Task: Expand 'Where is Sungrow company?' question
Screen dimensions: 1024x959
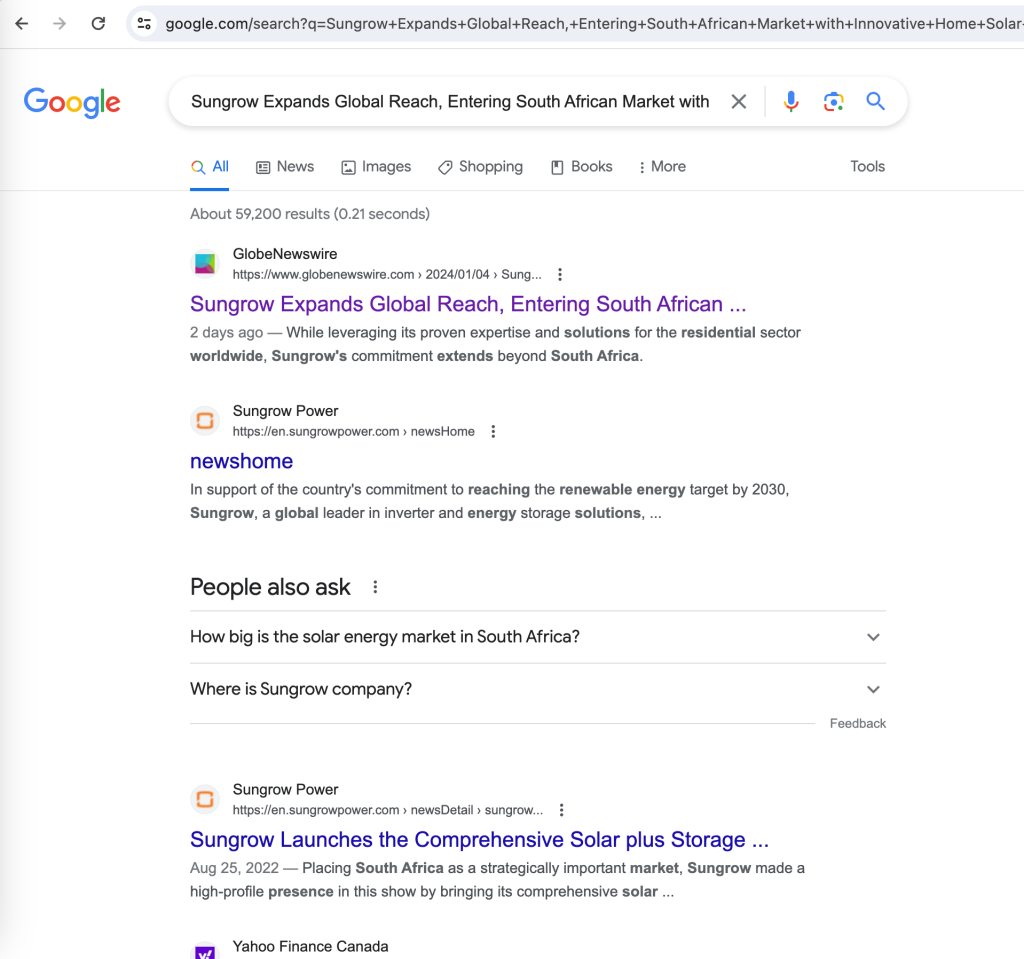Action: [537, 689]
